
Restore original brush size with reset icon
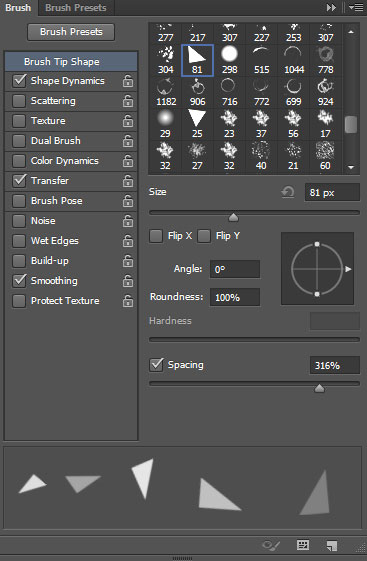(288, 192)
